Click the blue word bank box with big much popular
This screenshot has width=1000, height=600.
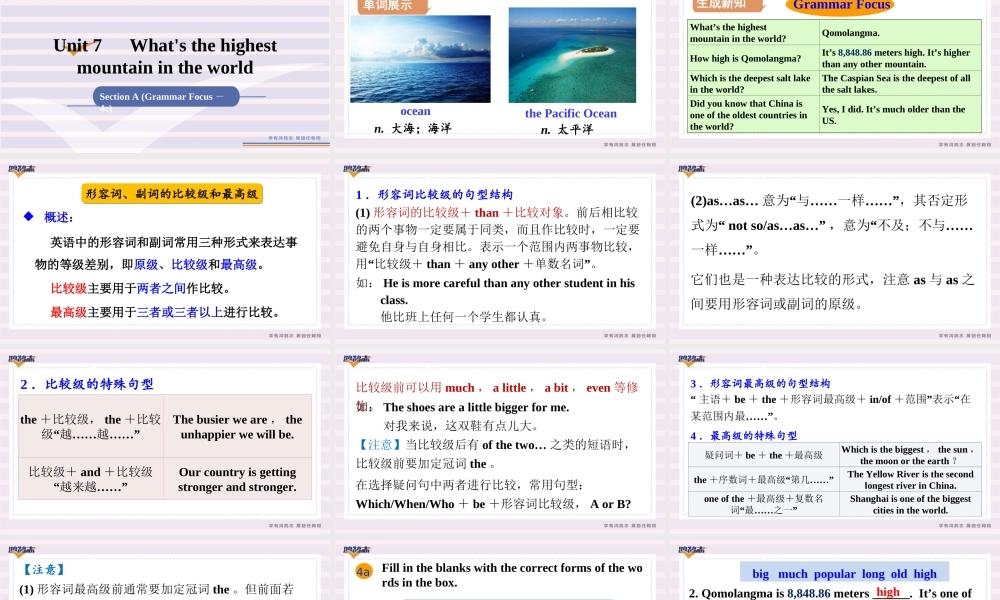tap(843, 573)
